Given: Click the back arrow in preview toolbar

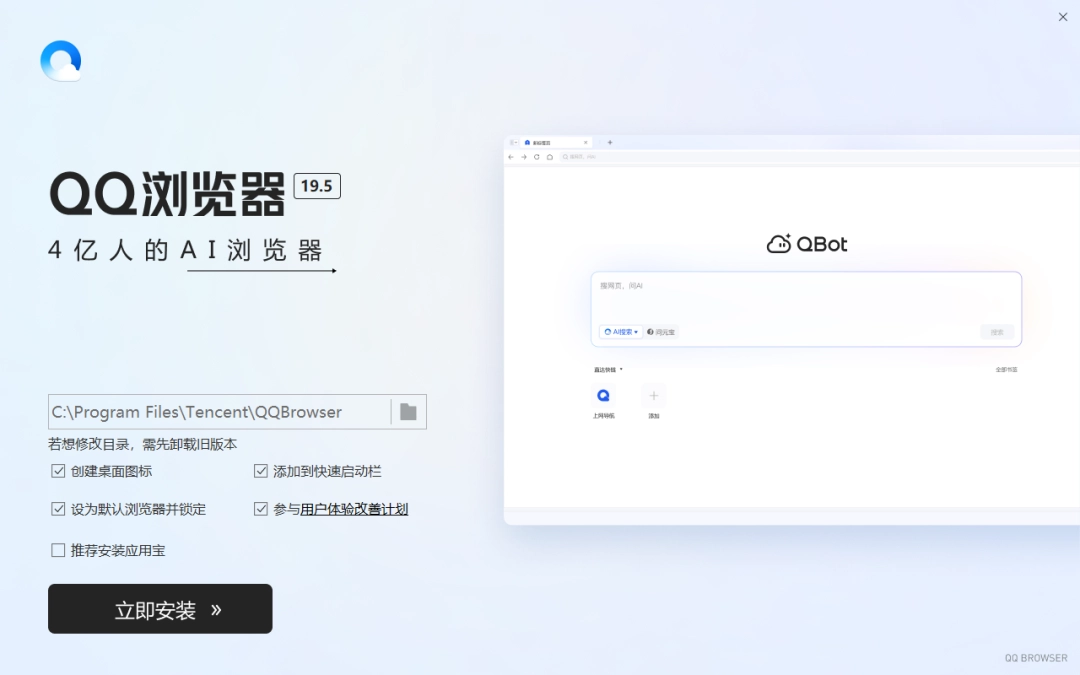Looking at the screenshot, I should pyautogui.click(x=511, y=157).
